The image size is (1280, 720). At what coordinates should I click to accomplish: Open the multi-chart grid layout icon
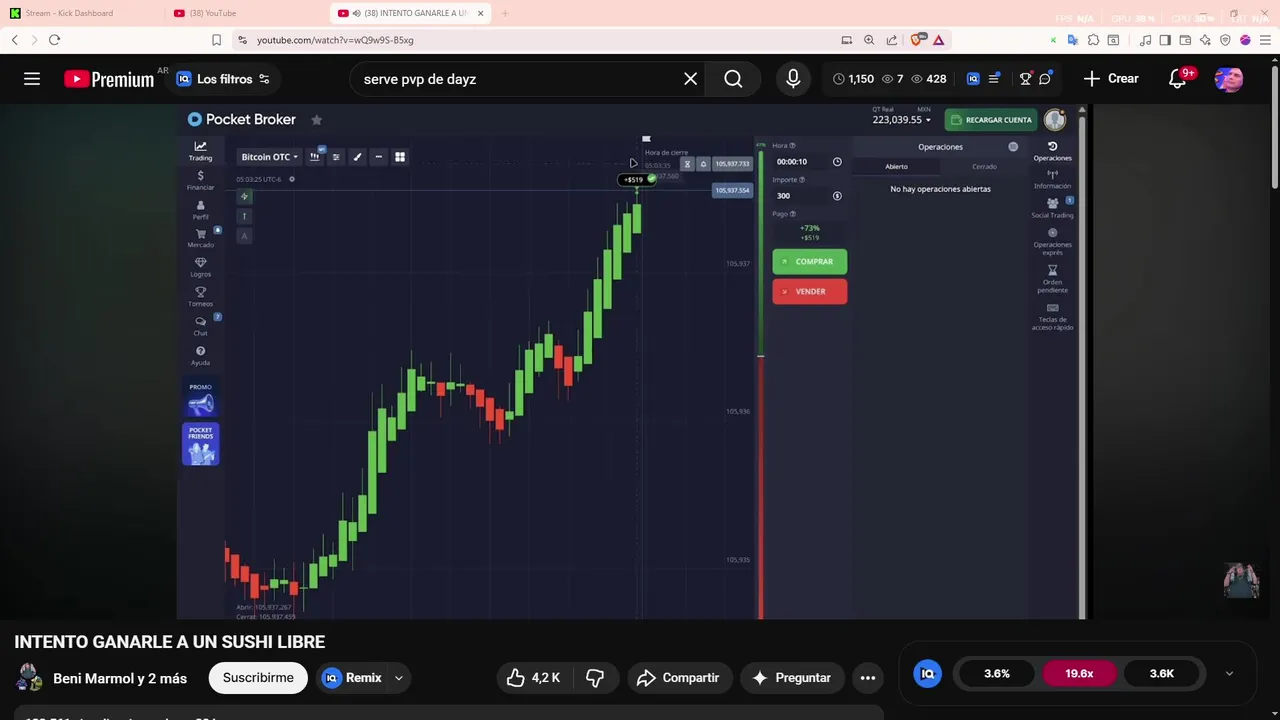point(400,157)
